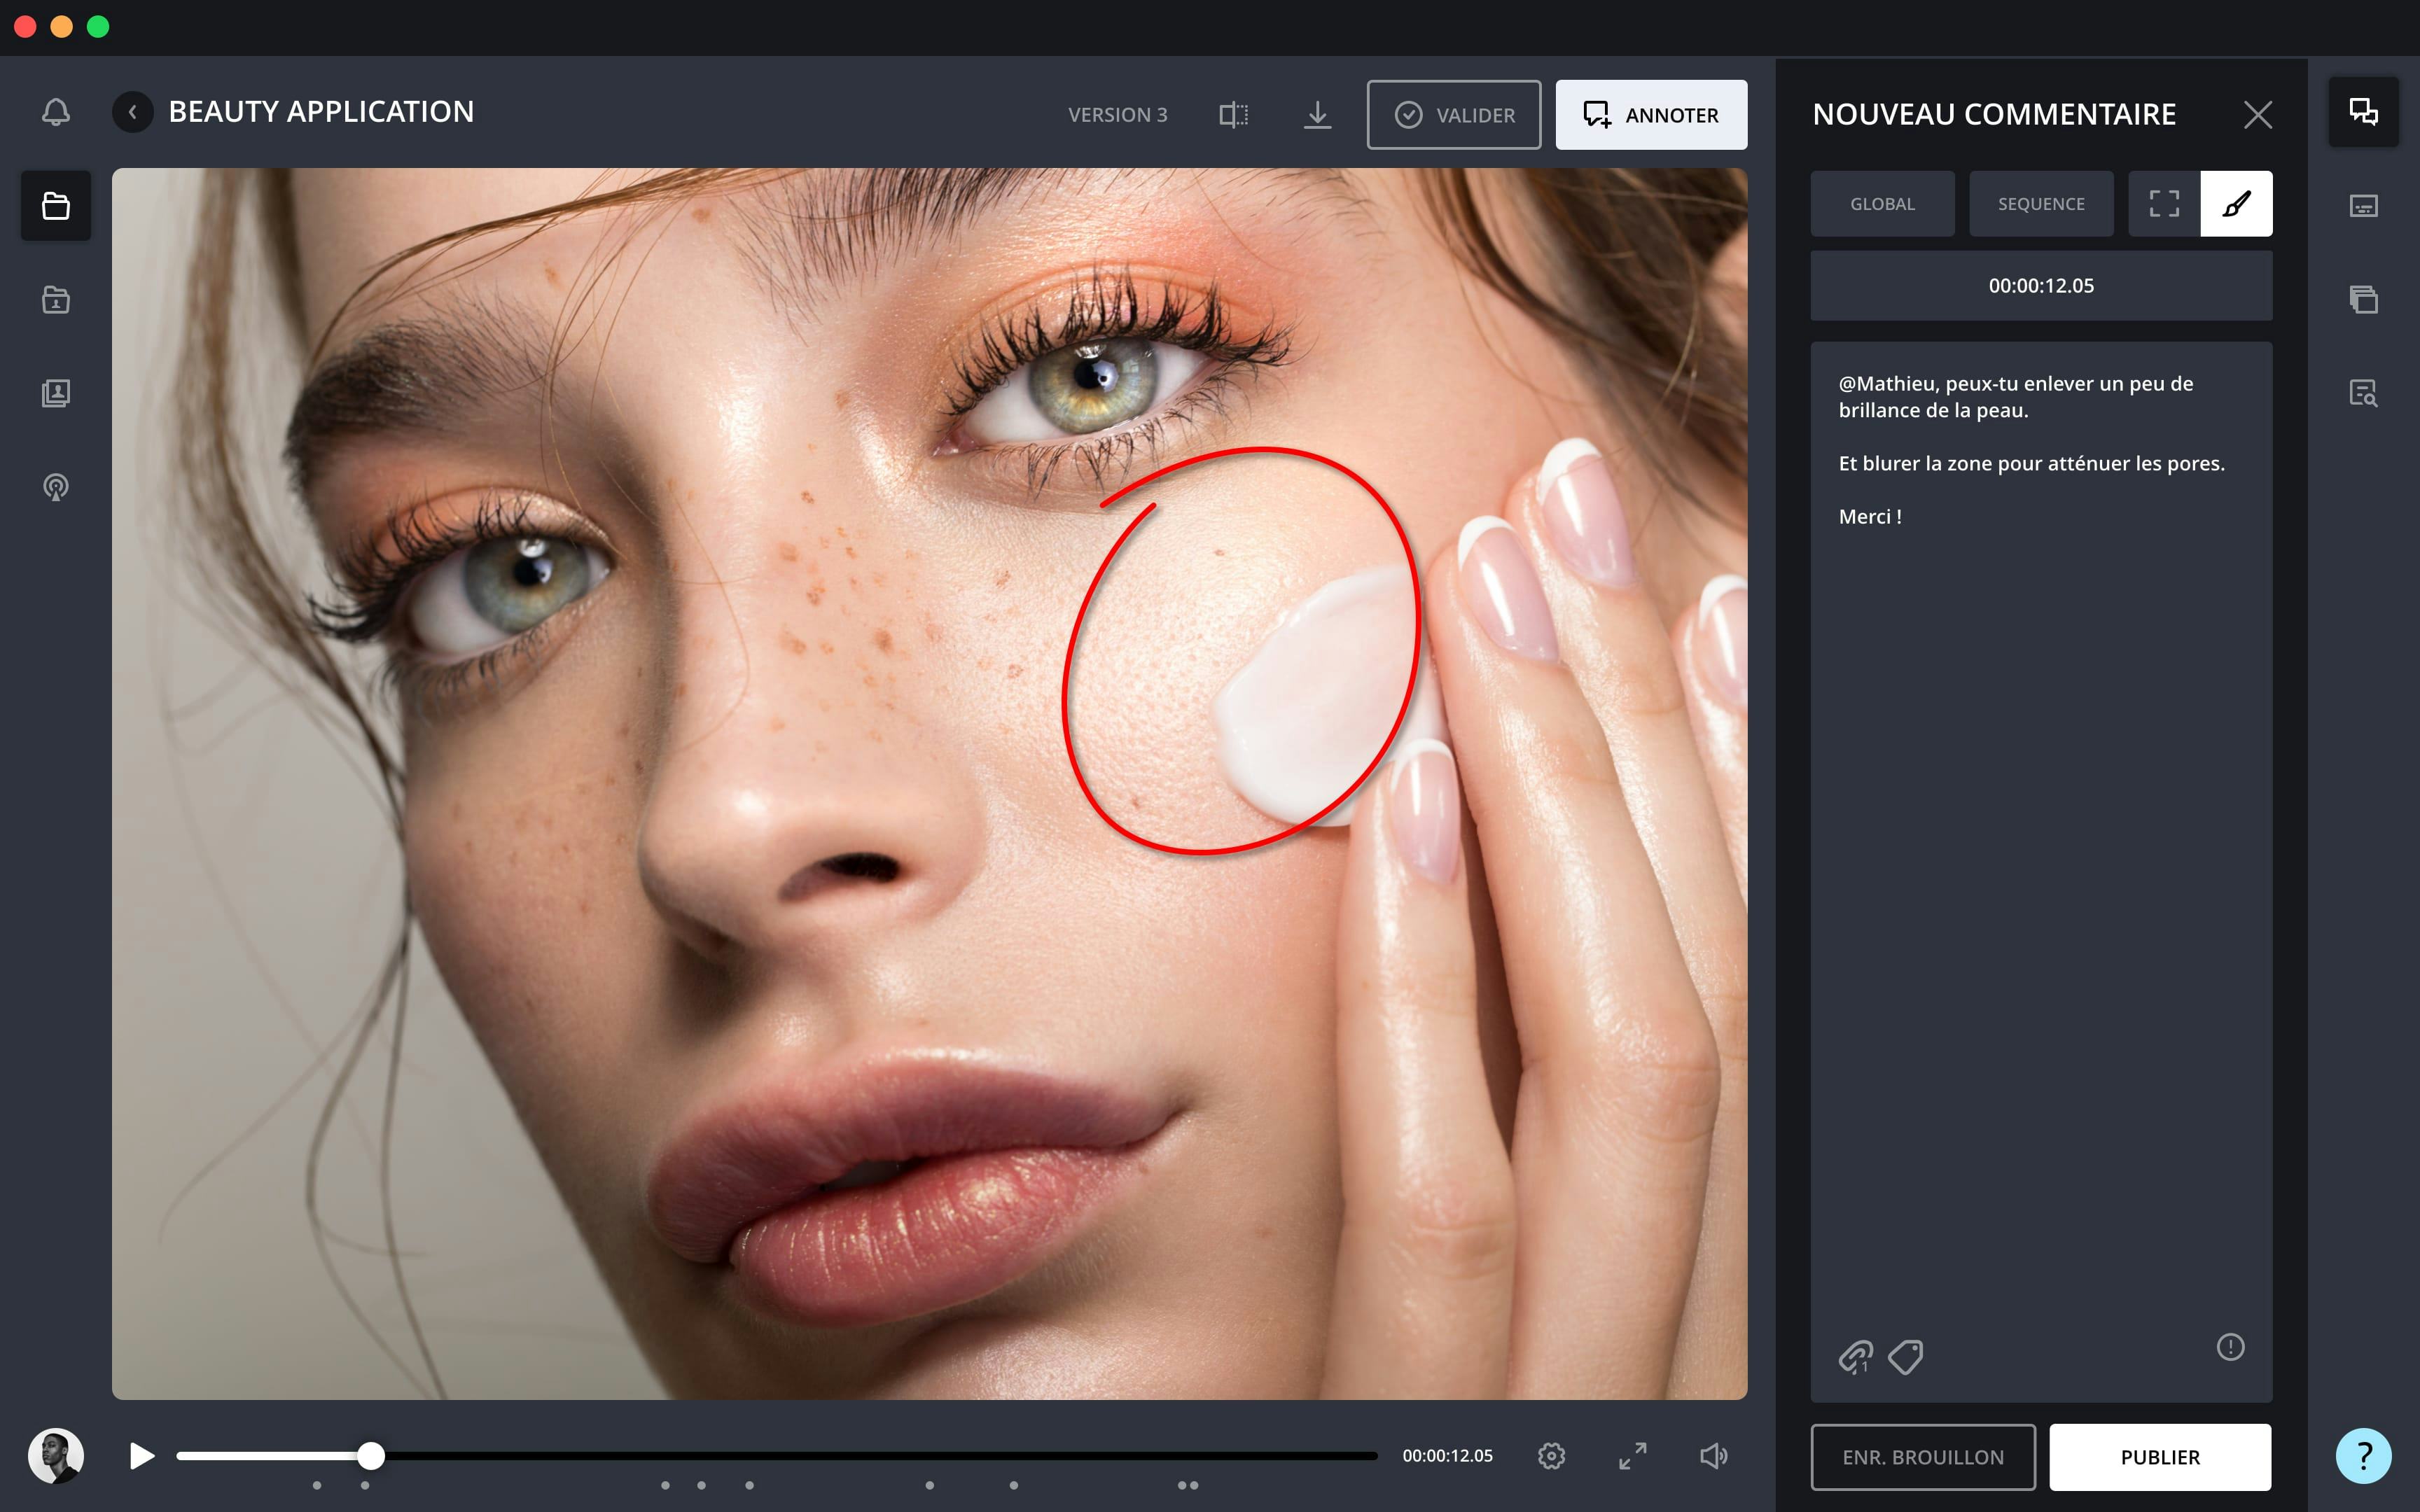Image resolution: width=2420 pixels, height=1512 pixels.
Task: Open the compare versions icon
Action: coord(1233,115)
